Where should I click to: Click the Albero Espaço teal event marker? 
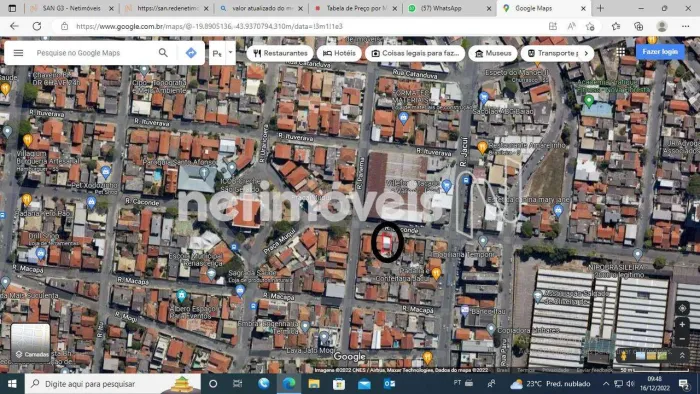tap(181, 295)
